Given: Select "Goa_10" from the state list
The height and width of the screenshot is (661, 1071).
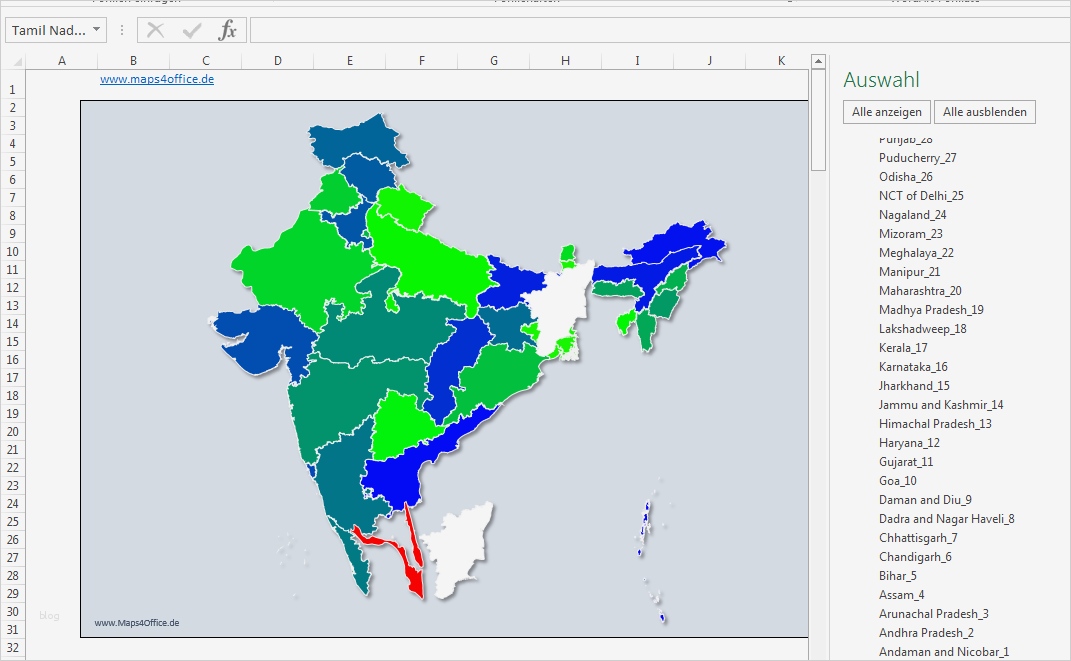Looking at the screenshot, I should point(898,480).
